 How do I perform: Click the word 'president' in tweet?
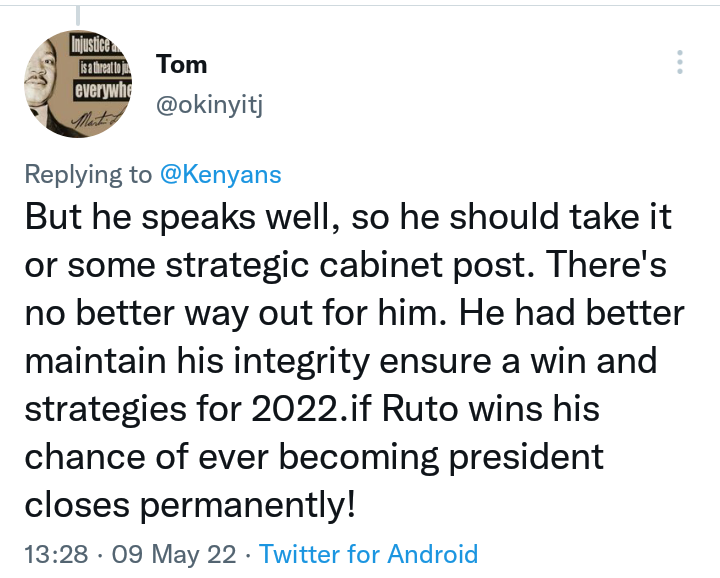coord(526,457)
